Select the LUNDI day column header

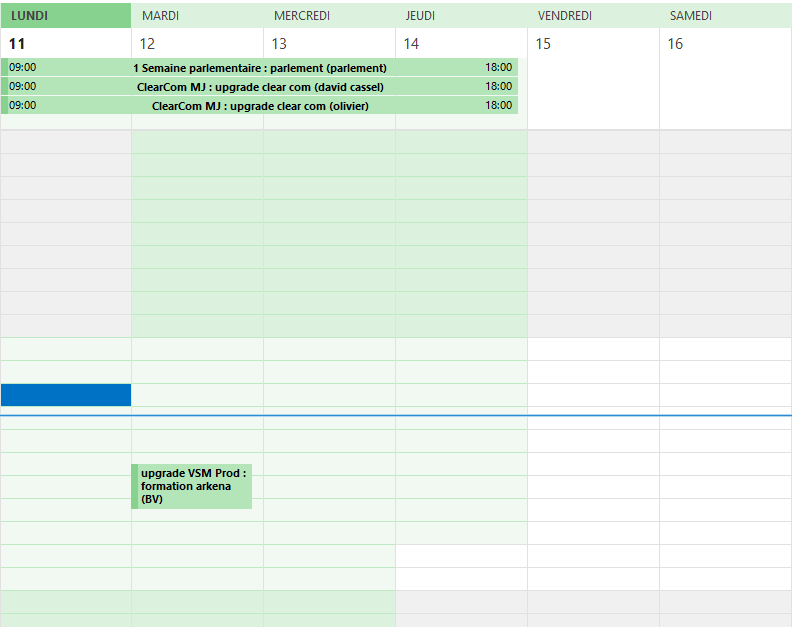tap(30, 16)
